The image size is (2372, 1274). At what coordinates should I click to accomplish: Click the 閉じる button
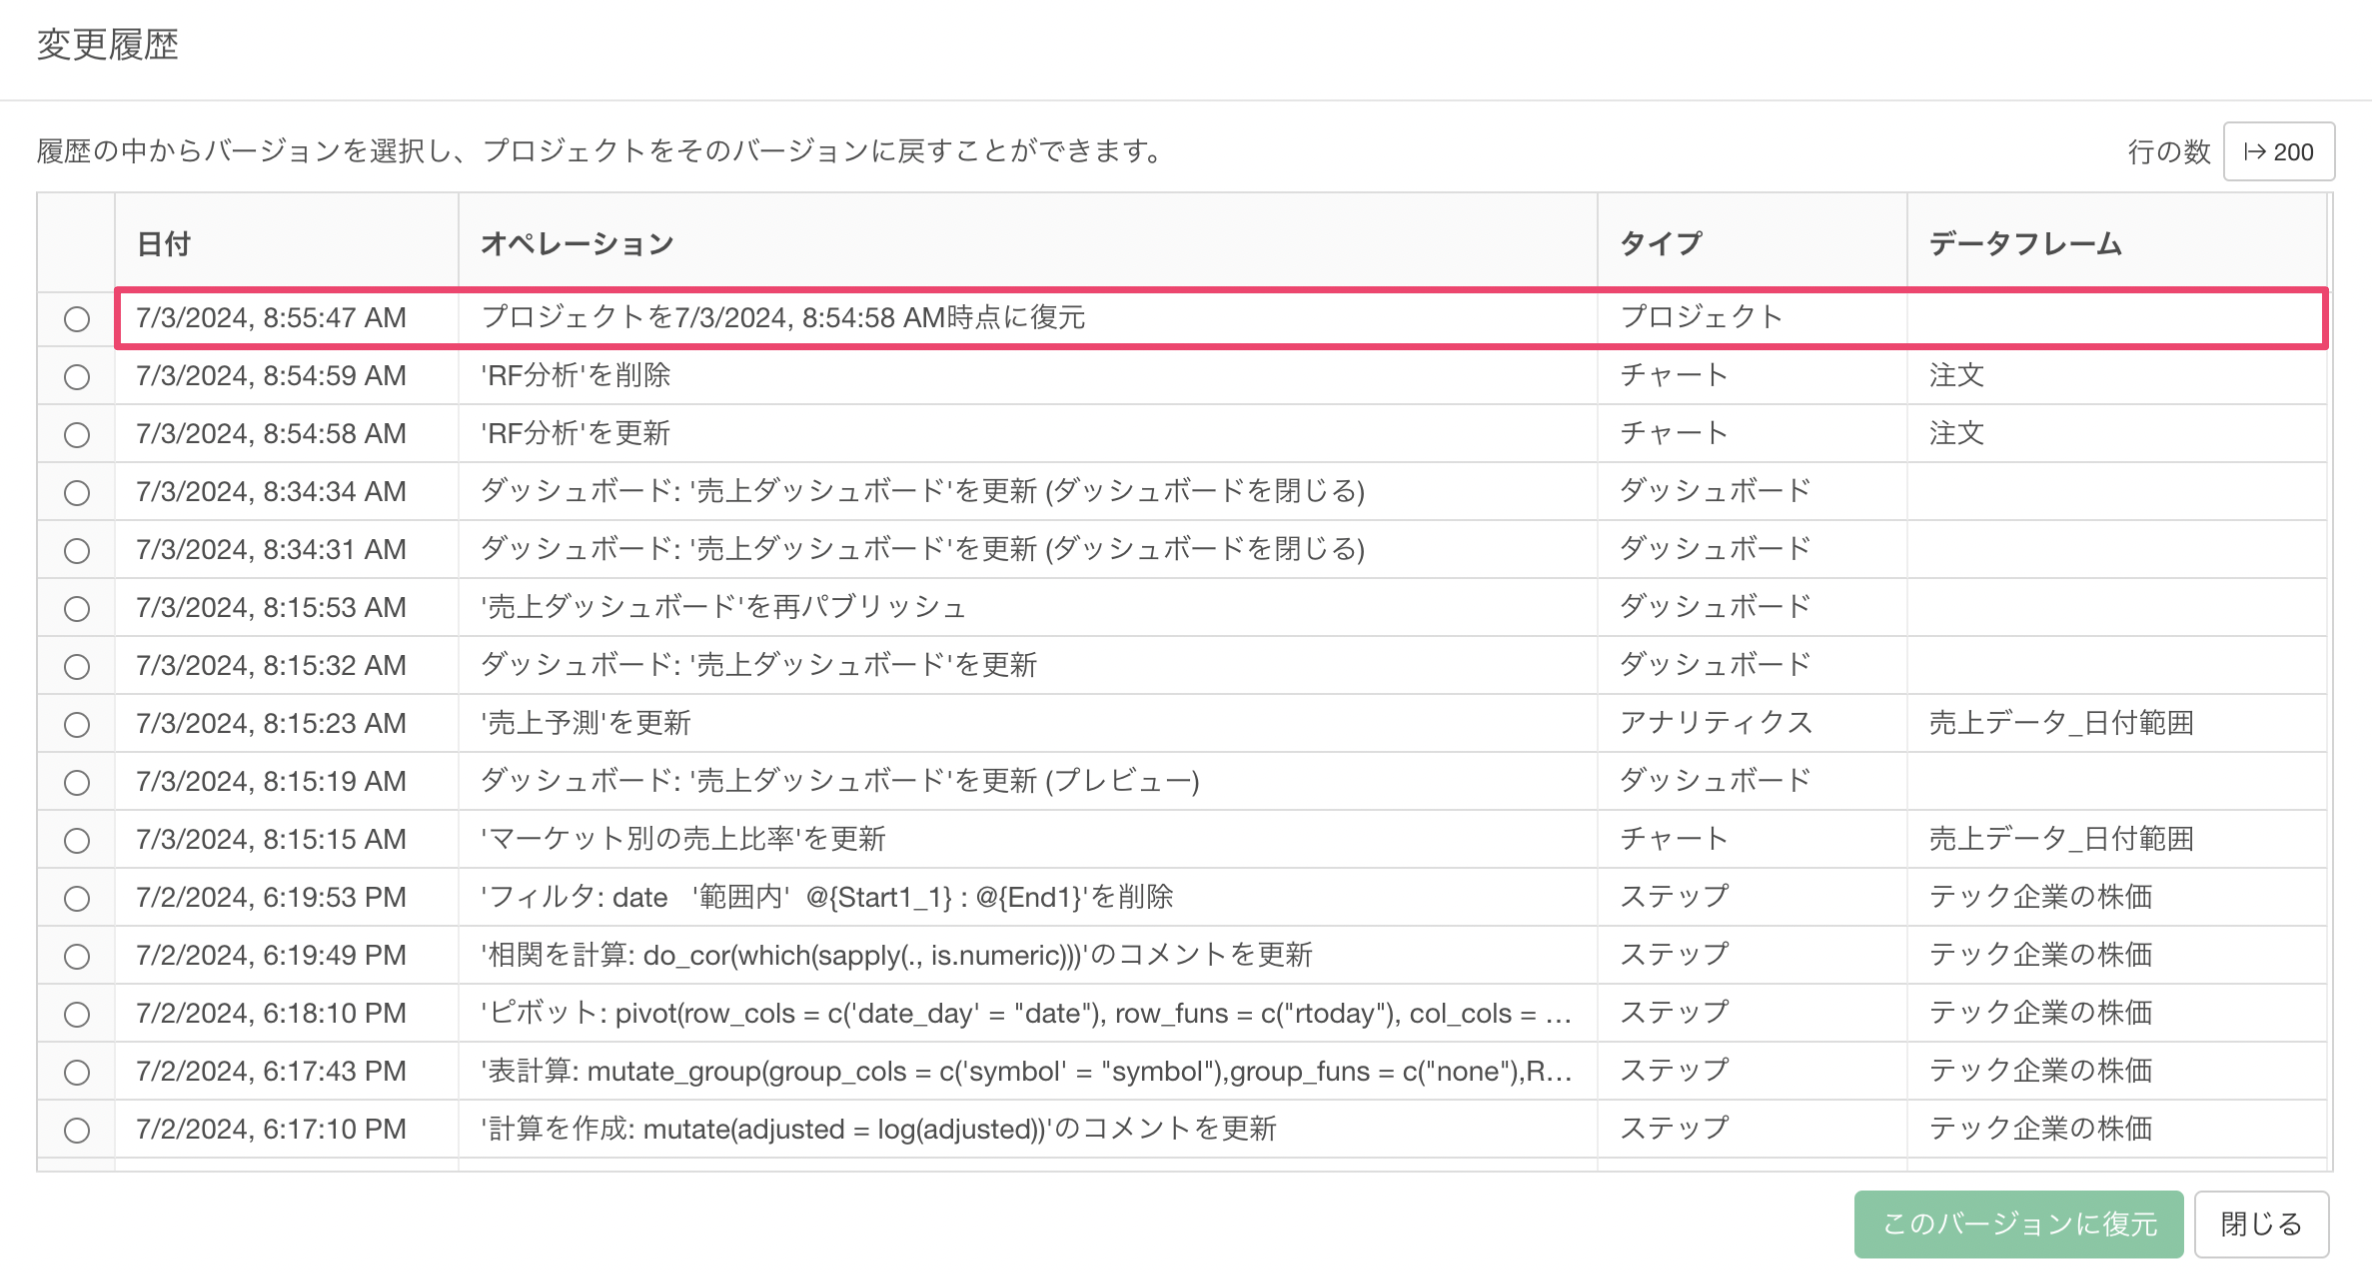[2261, 1224]
